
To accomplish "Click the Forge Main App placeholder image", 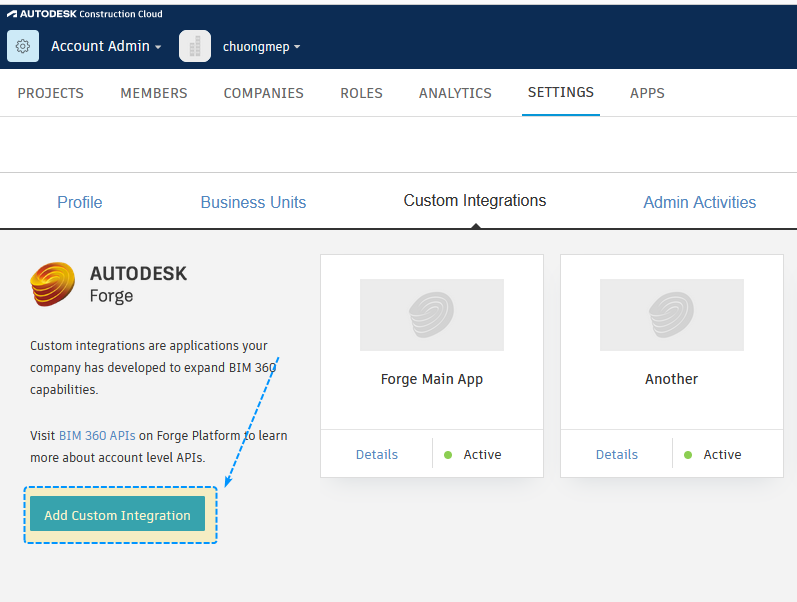I will pos(432,314).
